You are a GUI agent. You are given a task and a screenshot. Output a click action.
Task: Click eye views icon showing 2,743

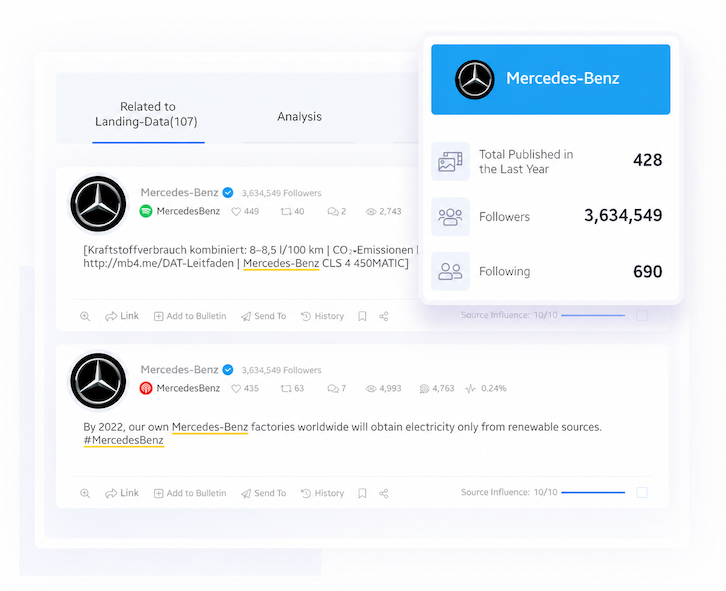[371, 212]
